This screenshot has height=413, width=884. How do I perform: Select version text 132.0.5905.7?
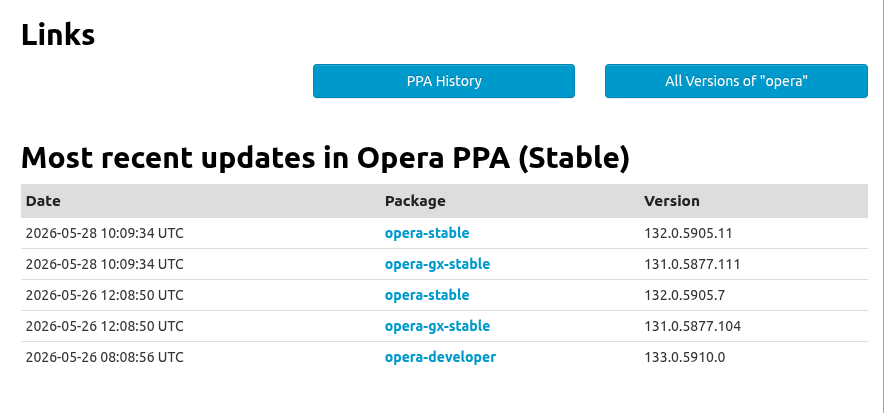684,295
